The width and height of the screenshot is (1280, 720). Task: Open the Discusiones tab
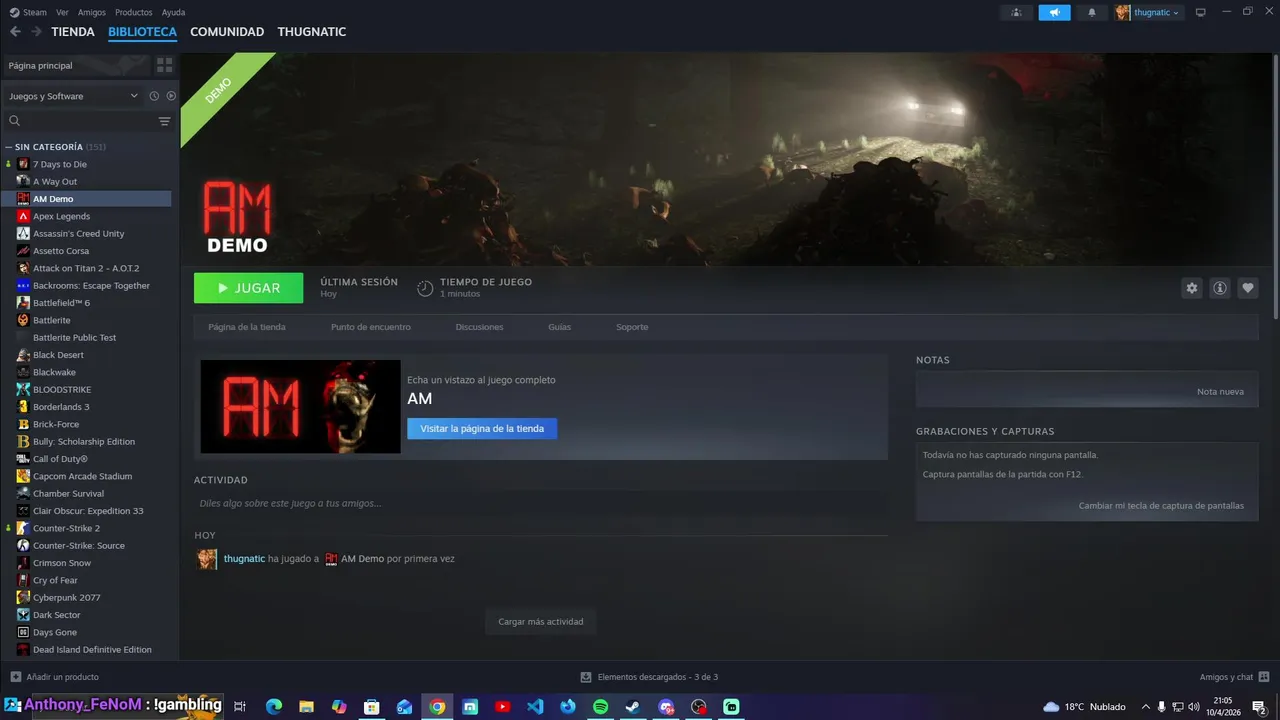(x=480, y=327)
